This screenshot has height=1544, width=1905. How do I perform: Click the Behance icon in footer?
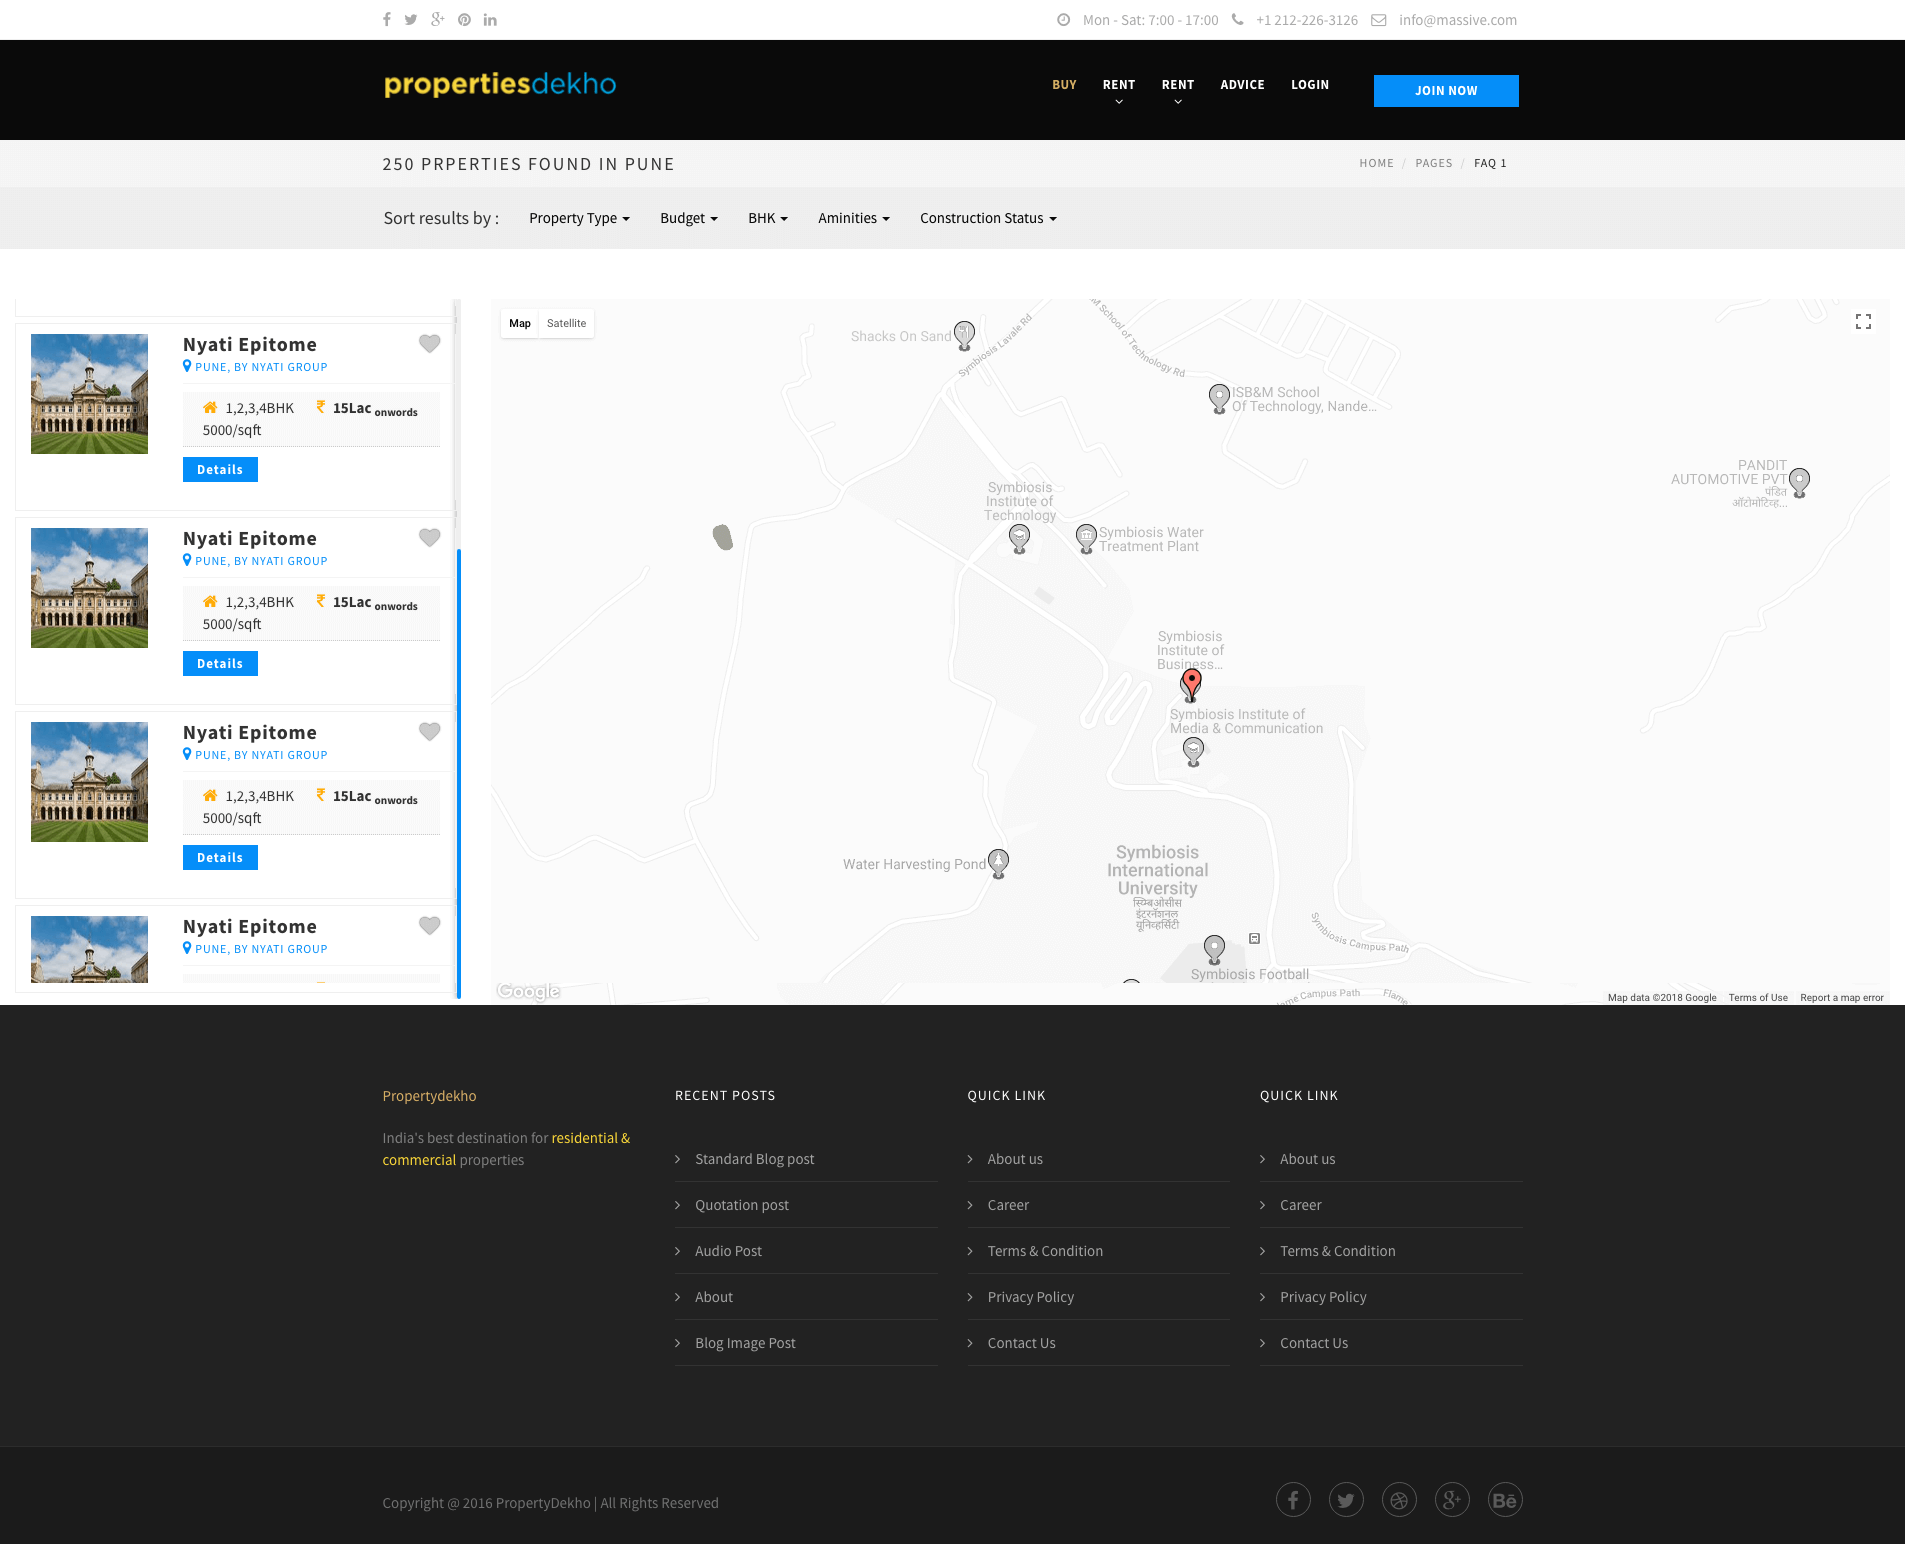1504,1500
